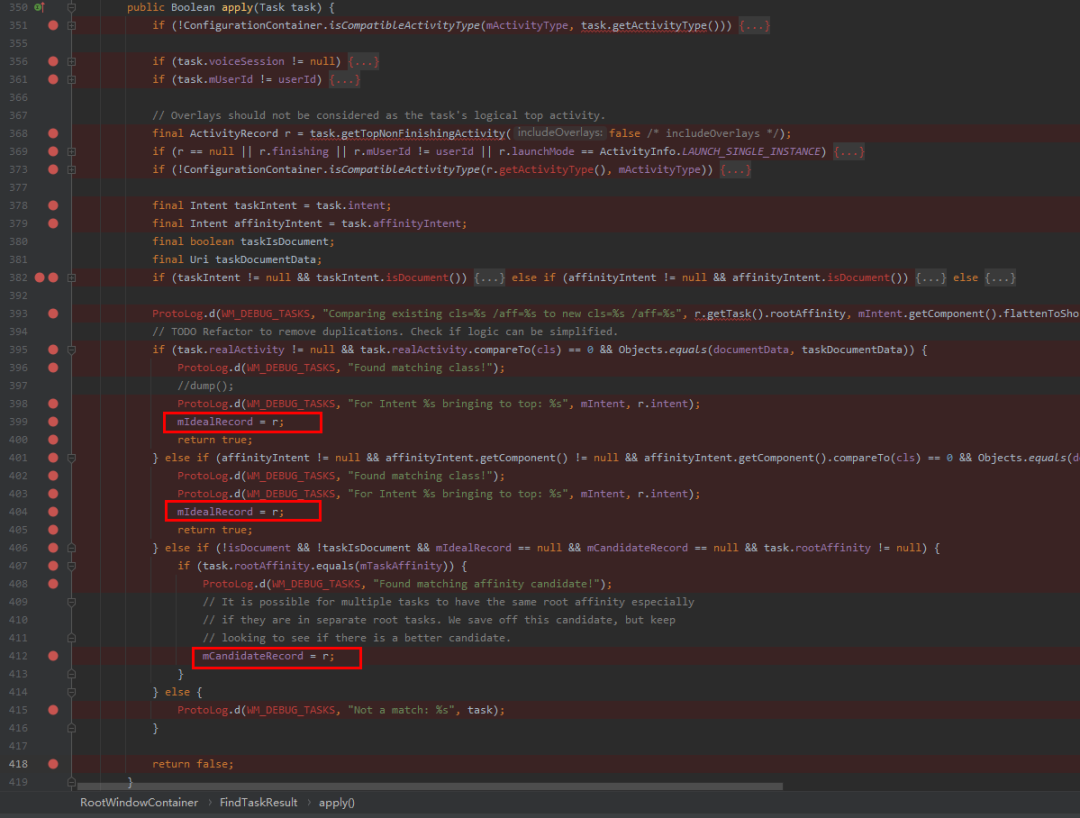Remove the breakpoint on line 395
The height and width of the screenshot is (818, 1080).
53,350
